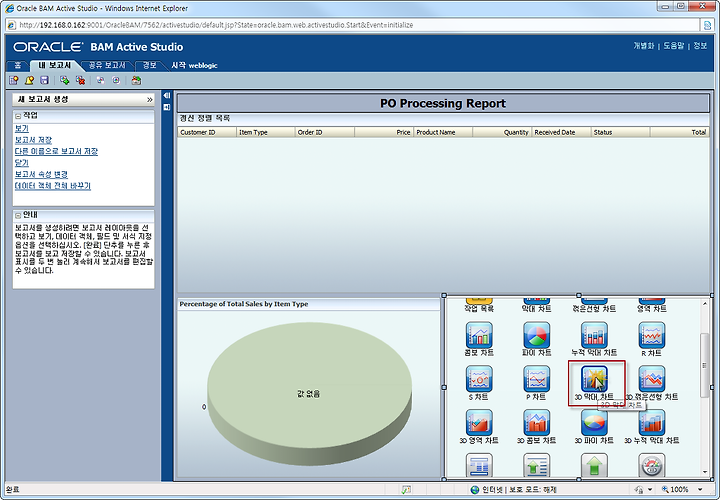Screen dimensions: 720x500
Task: Click the Received Date column header
Action: [561, 132]
